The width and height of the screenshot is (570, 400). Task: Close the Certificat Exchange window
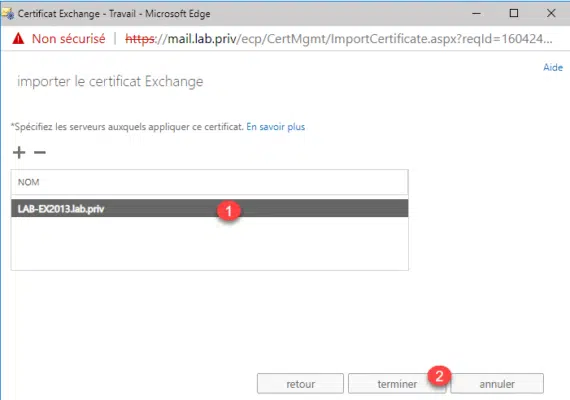click(551, 13)
